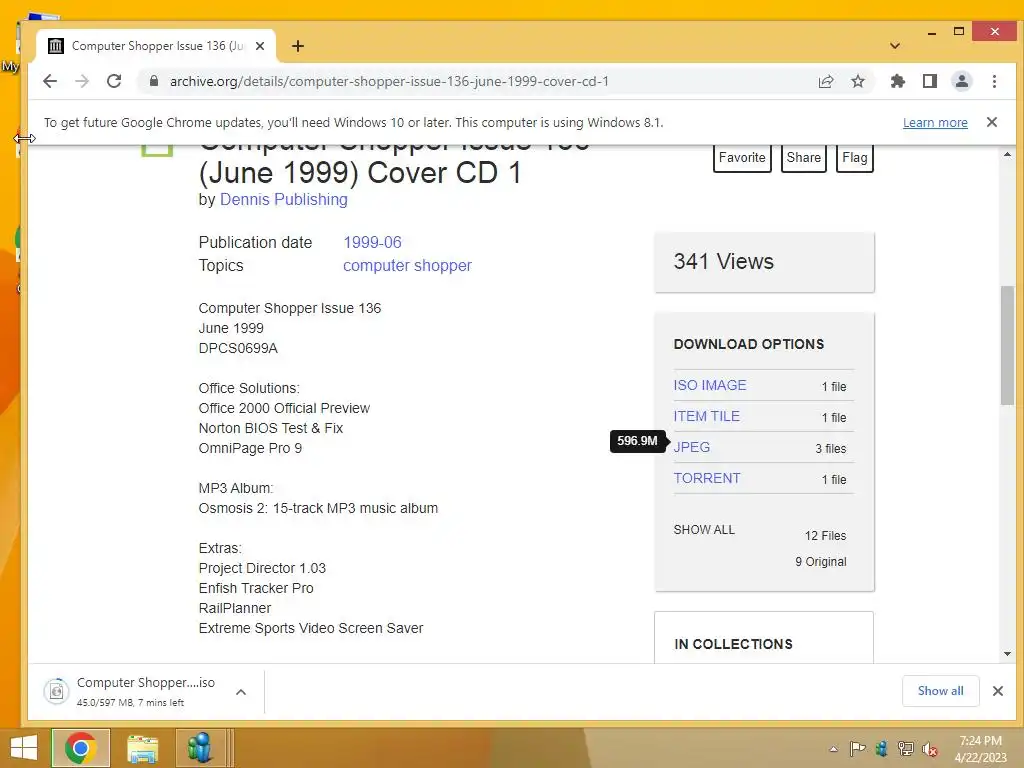Toggle the browser side panel icon
Viewport: 1024px width, 768px height.
tap(930, 81)
